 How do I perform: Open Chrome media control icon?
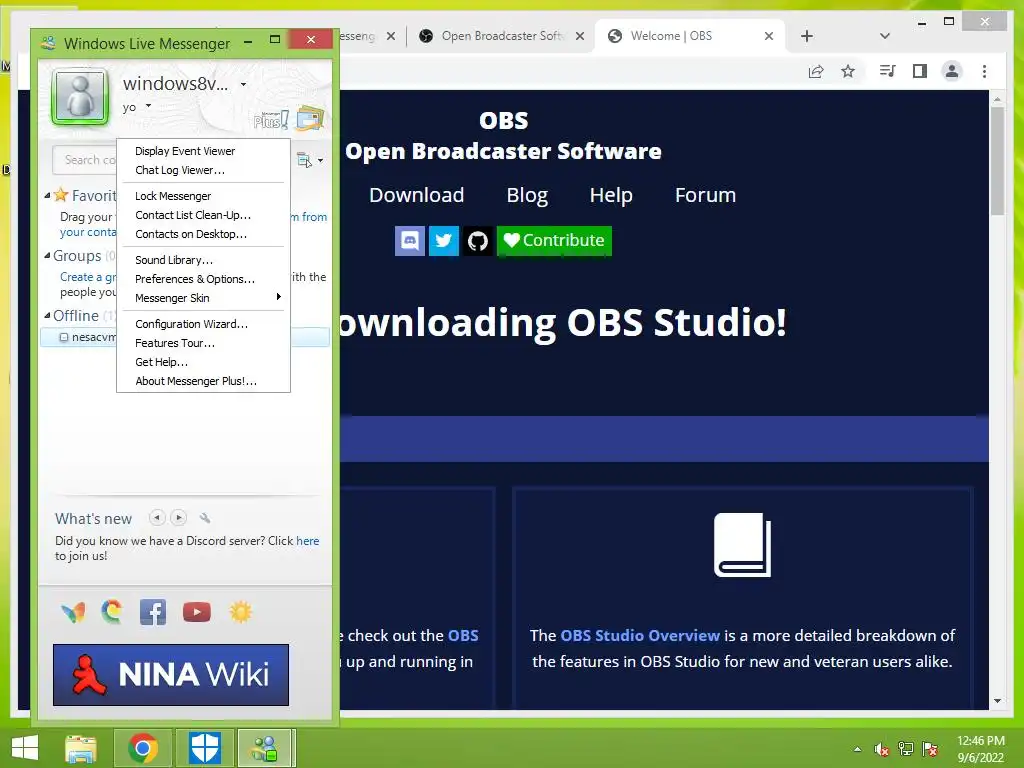click(x=887, y=71)
